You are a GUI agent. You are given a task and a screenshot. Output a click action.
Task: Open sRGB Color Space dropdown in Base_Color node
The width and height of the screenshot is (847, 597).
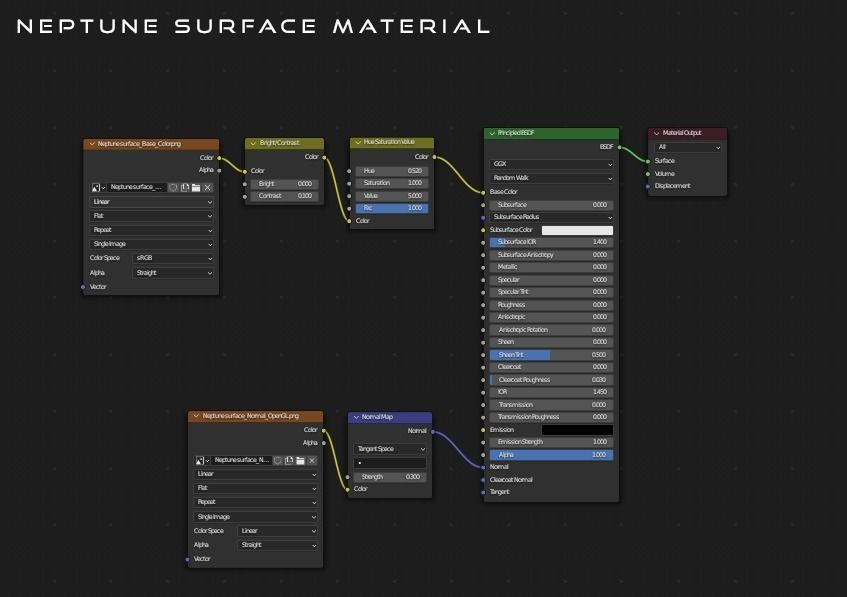point(173,258)
